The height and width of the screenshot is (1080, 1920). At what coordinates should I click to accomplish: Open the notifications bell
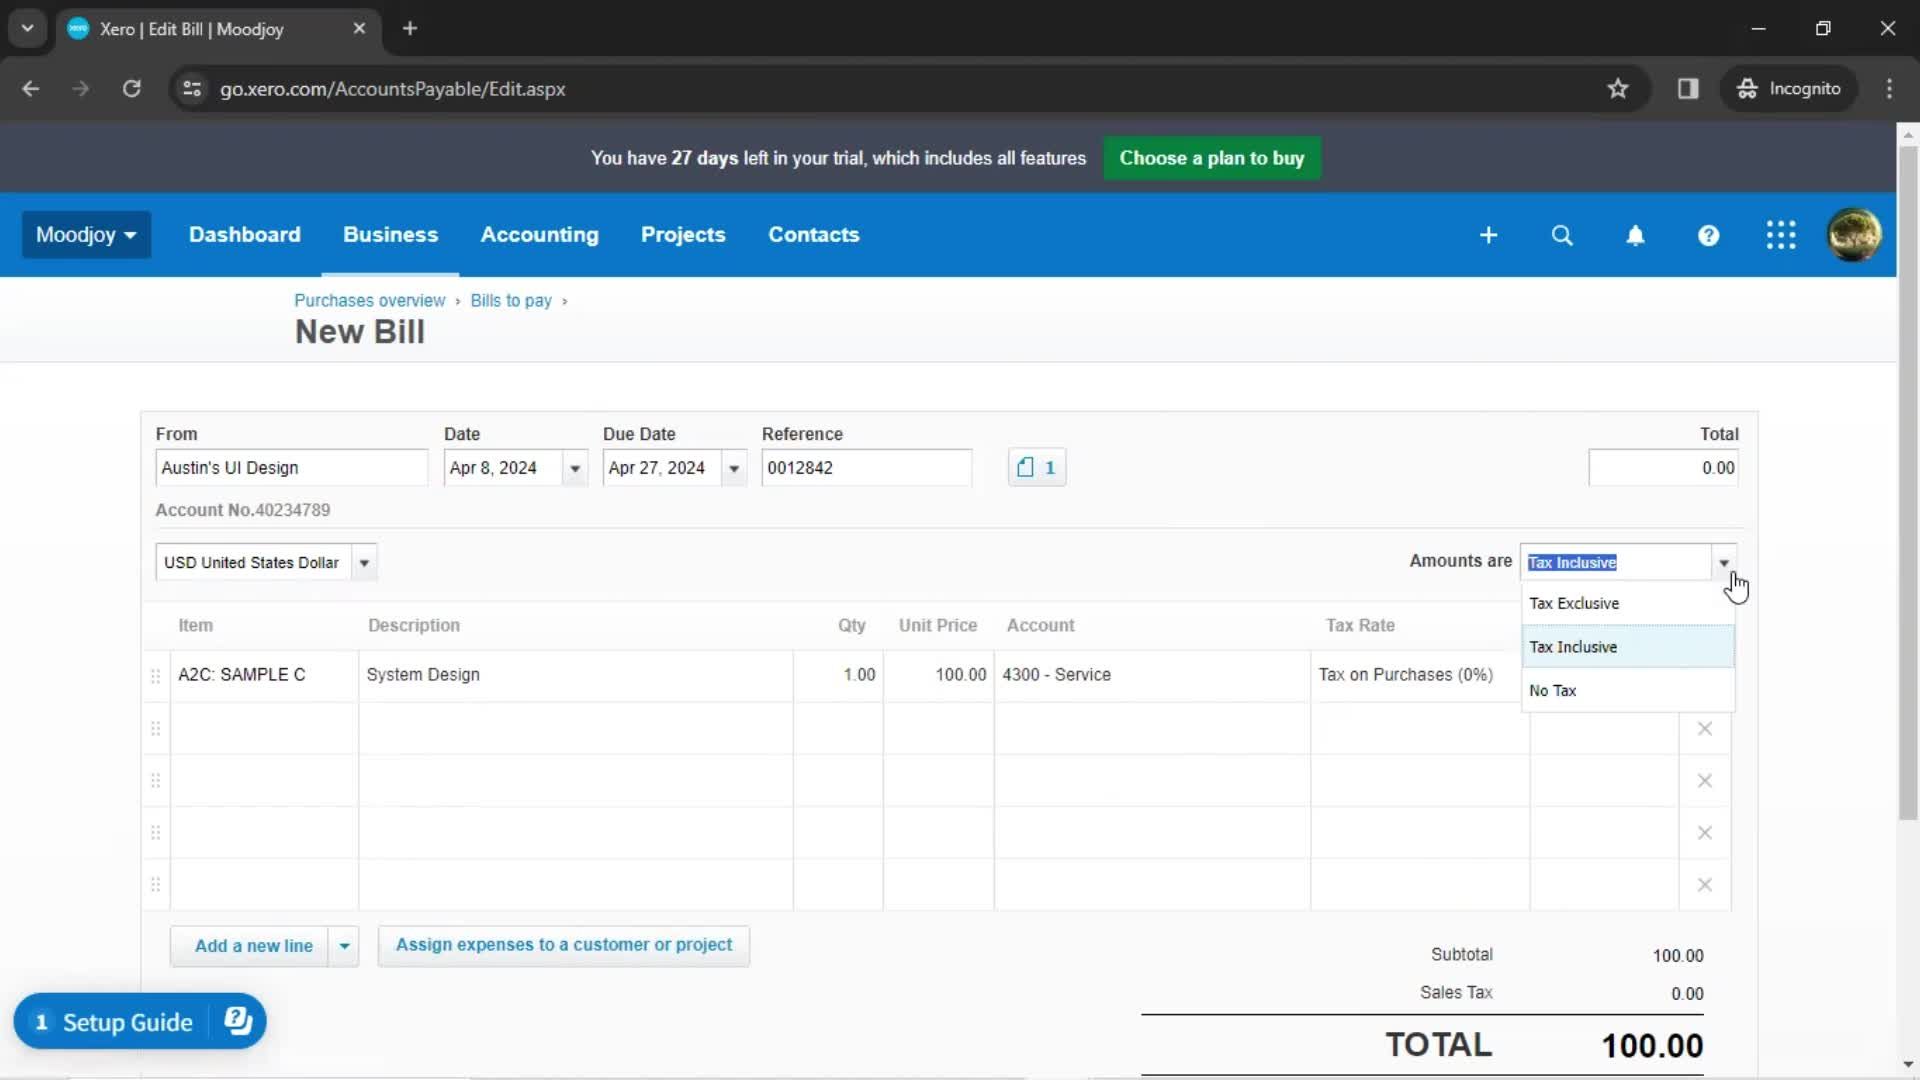coord(1635,235)
